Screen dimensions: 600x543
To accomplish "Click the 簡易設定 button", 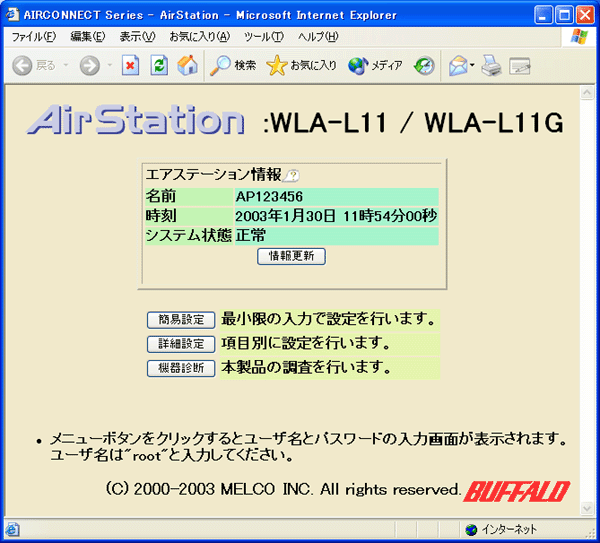I will [x=181, y=320].
